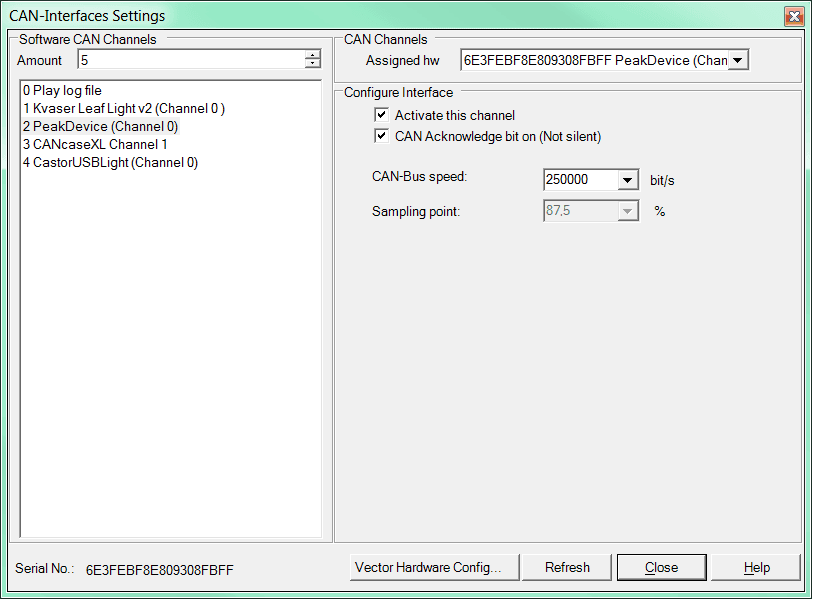Select the Kvaser Leaf Light v2 channel
The image size is (816, 599).
(110, 110)
